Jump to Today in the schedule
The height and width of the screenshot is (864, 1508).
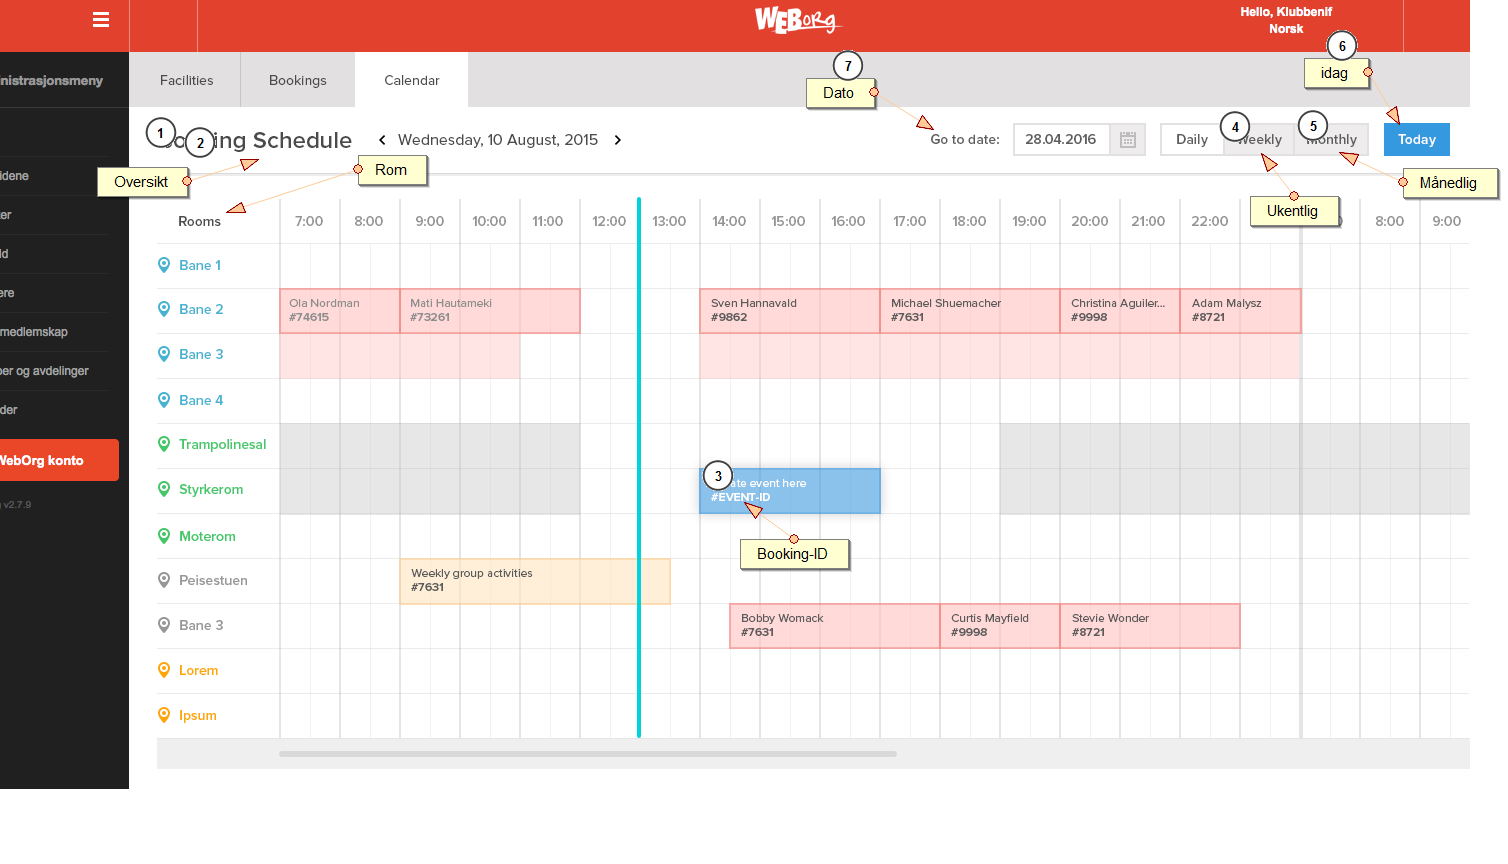1416,140
